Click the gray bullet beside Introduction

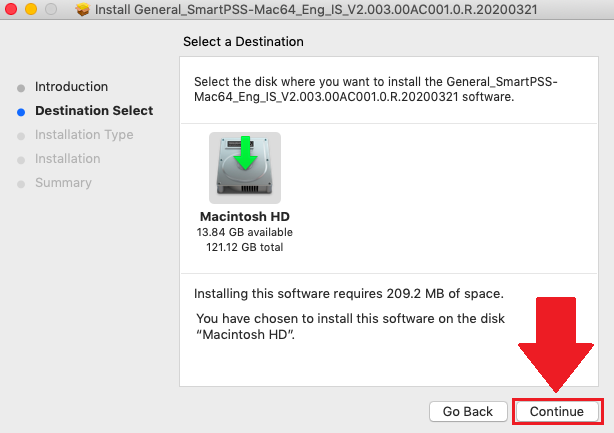(21, 87)
